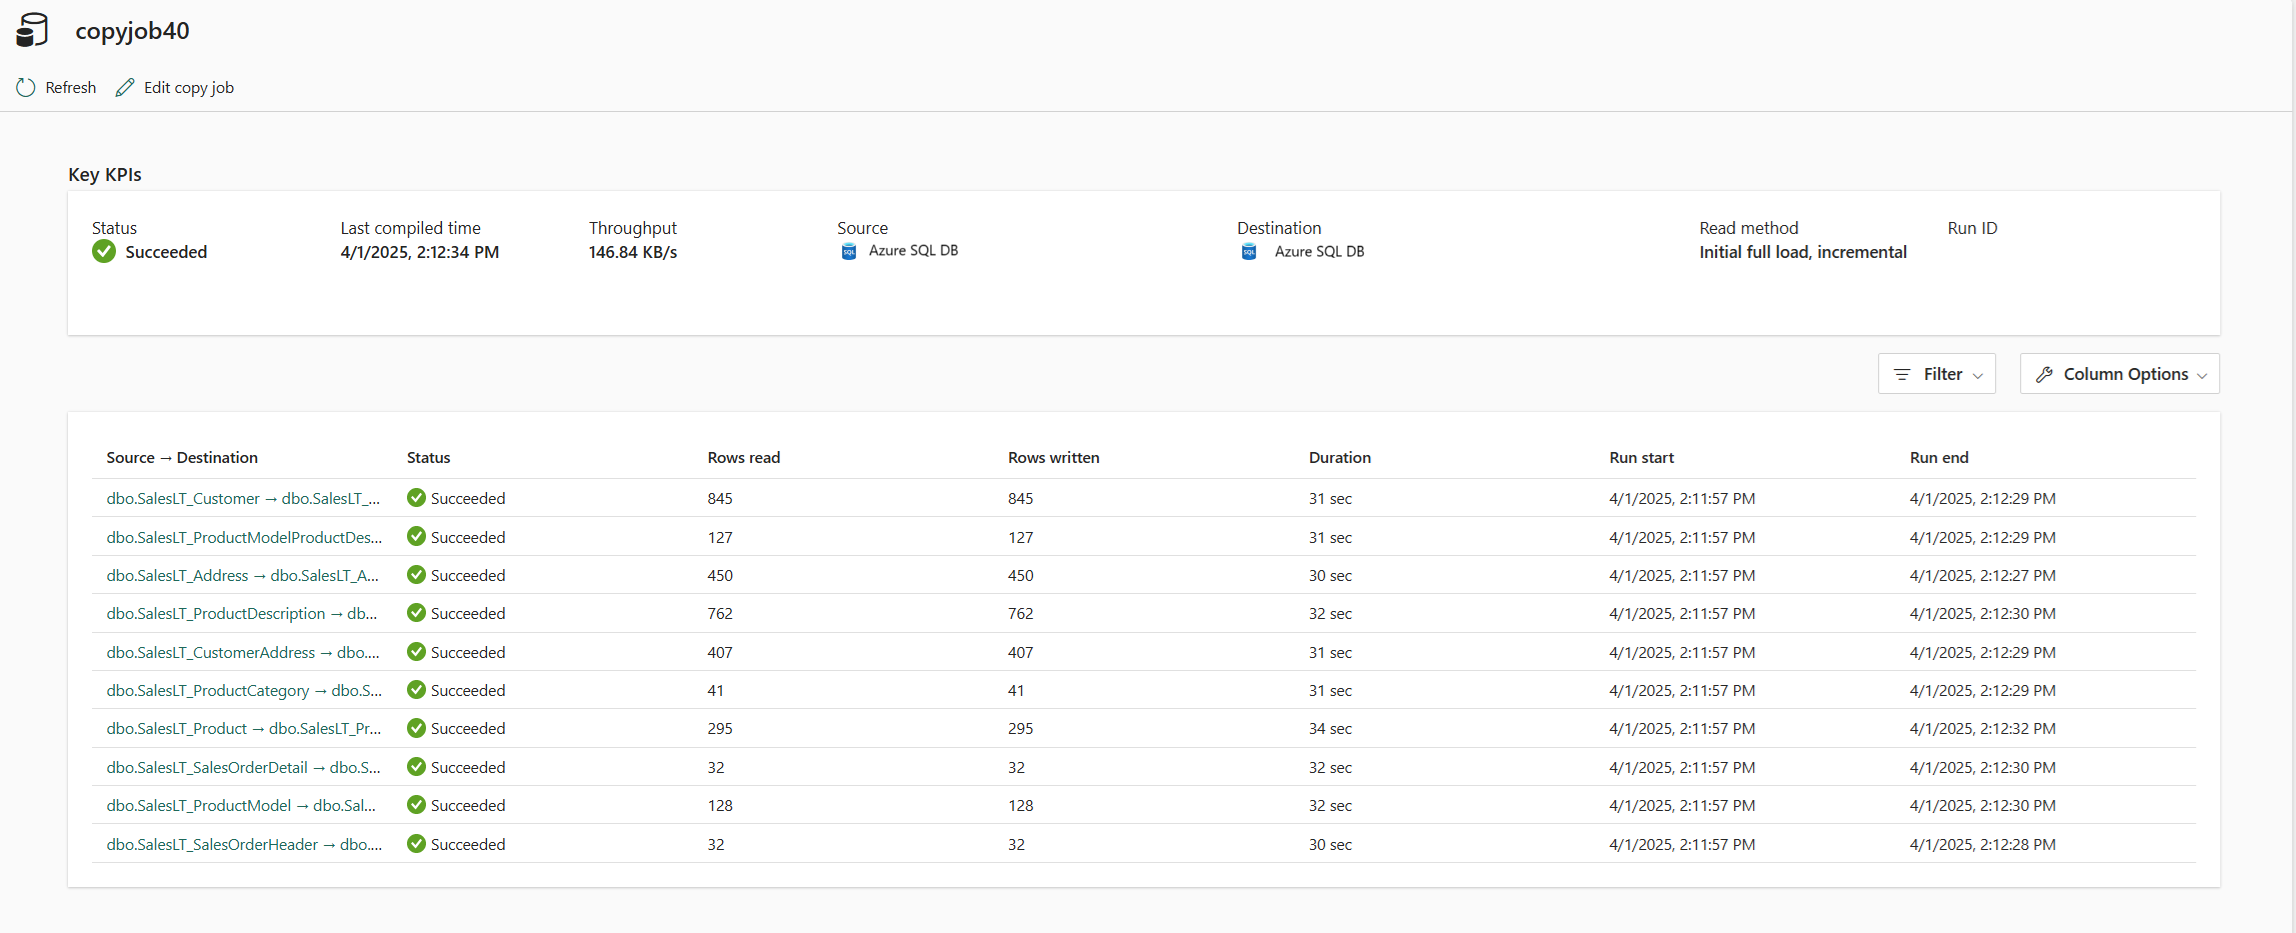The width and height of the screenshot is (2296, 933).
Task: Open the dbo.SalesLT_SalesOrderHeader copy activity link
Action: coord(243,844)
